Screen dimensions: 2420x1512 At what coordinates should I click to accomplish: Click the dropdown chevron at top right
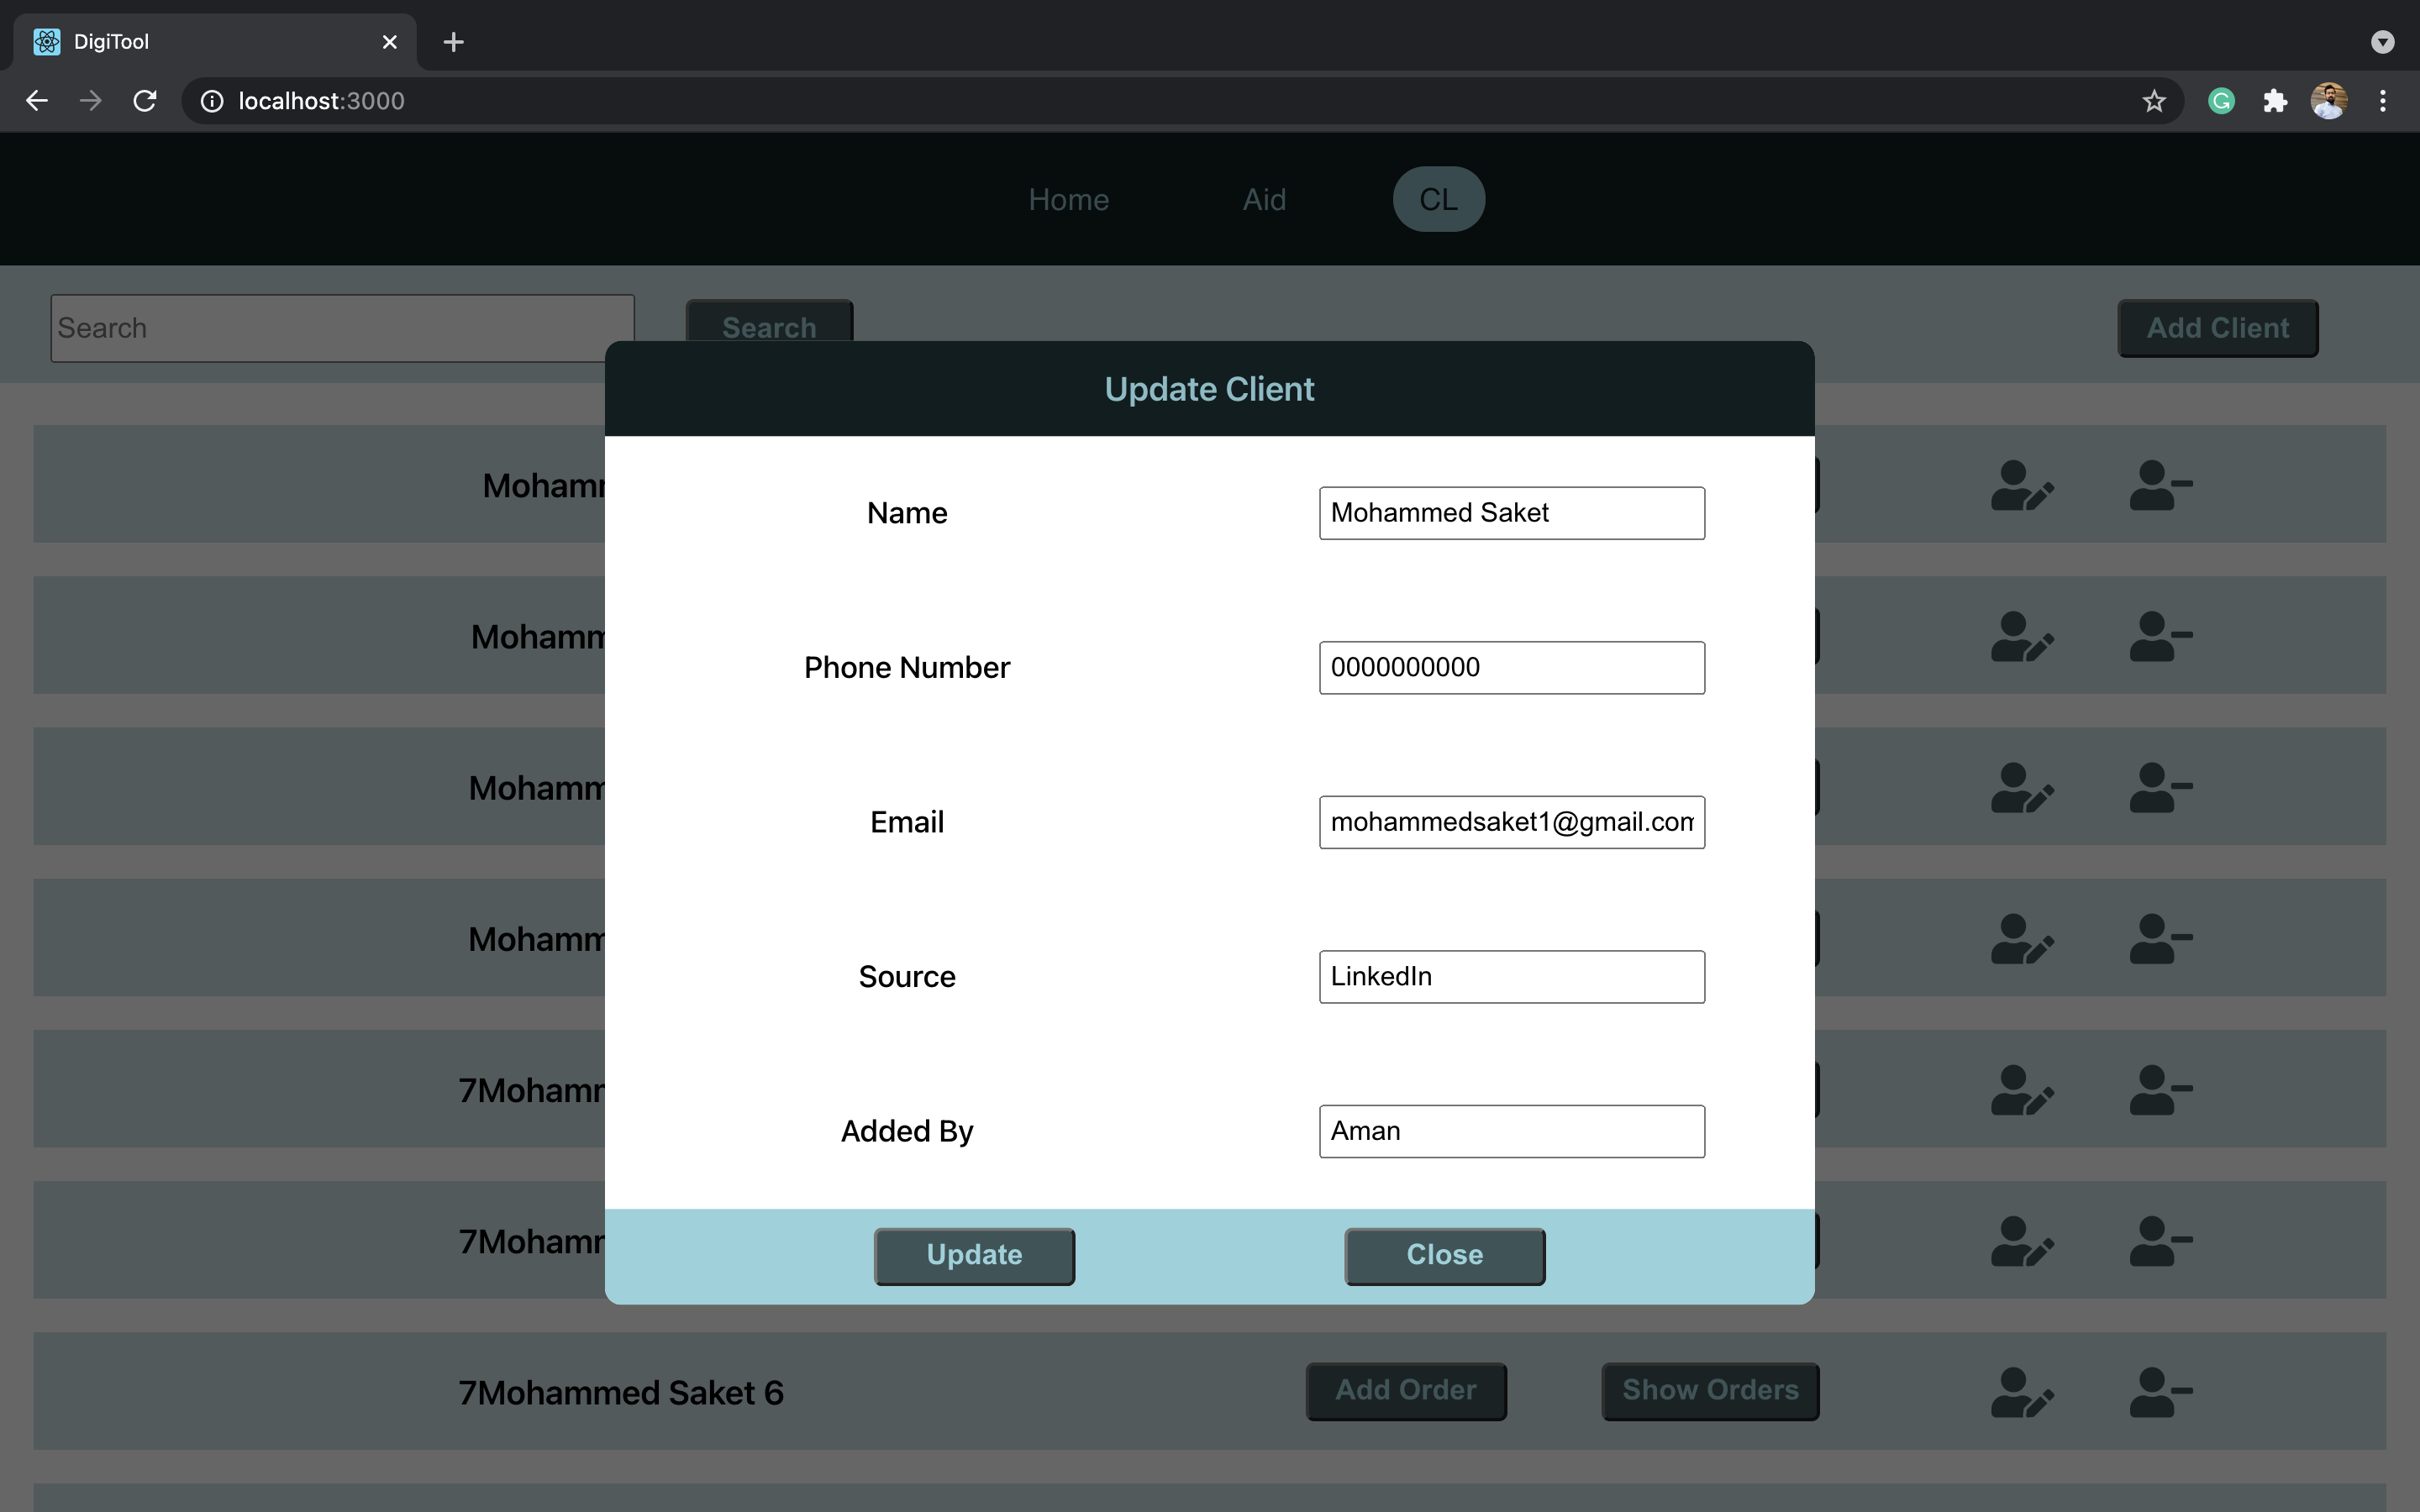pyautogui.click(x=2383, y=42)
